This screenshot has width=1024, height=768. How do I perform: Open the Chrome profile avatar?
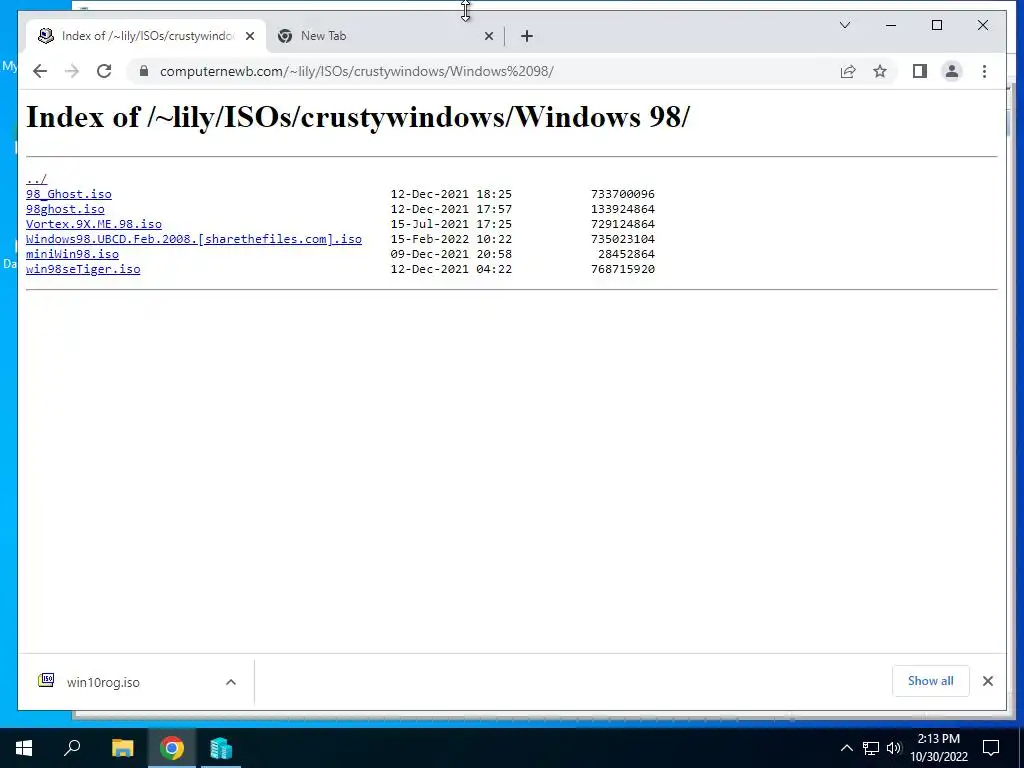pos(952,71)
